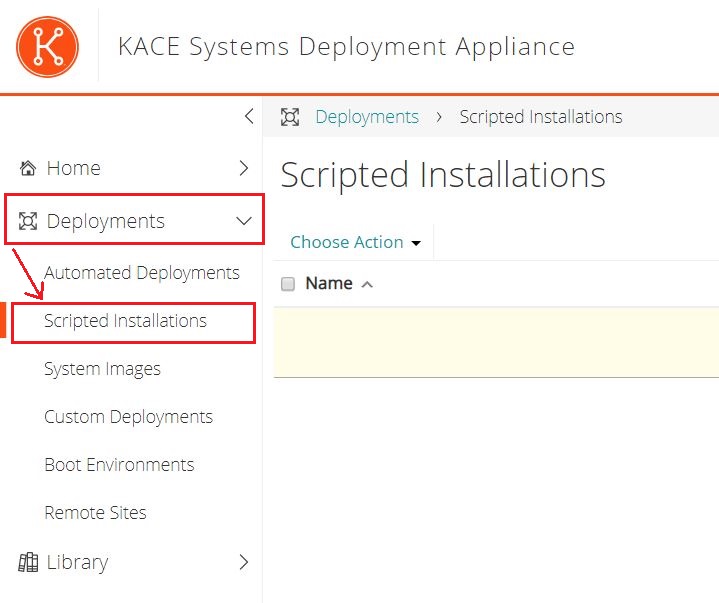Open System Images in sidebar
Screen dimensions: 719x603
(102, 369)
